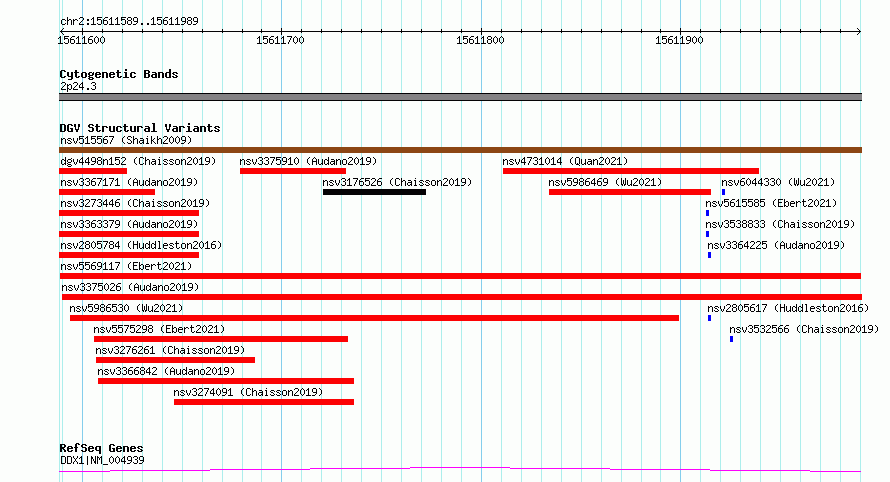Click nsv5615585 (Ebert2021) label
The height and width of the screenshot is (482, 890).
tap(771, 203)
